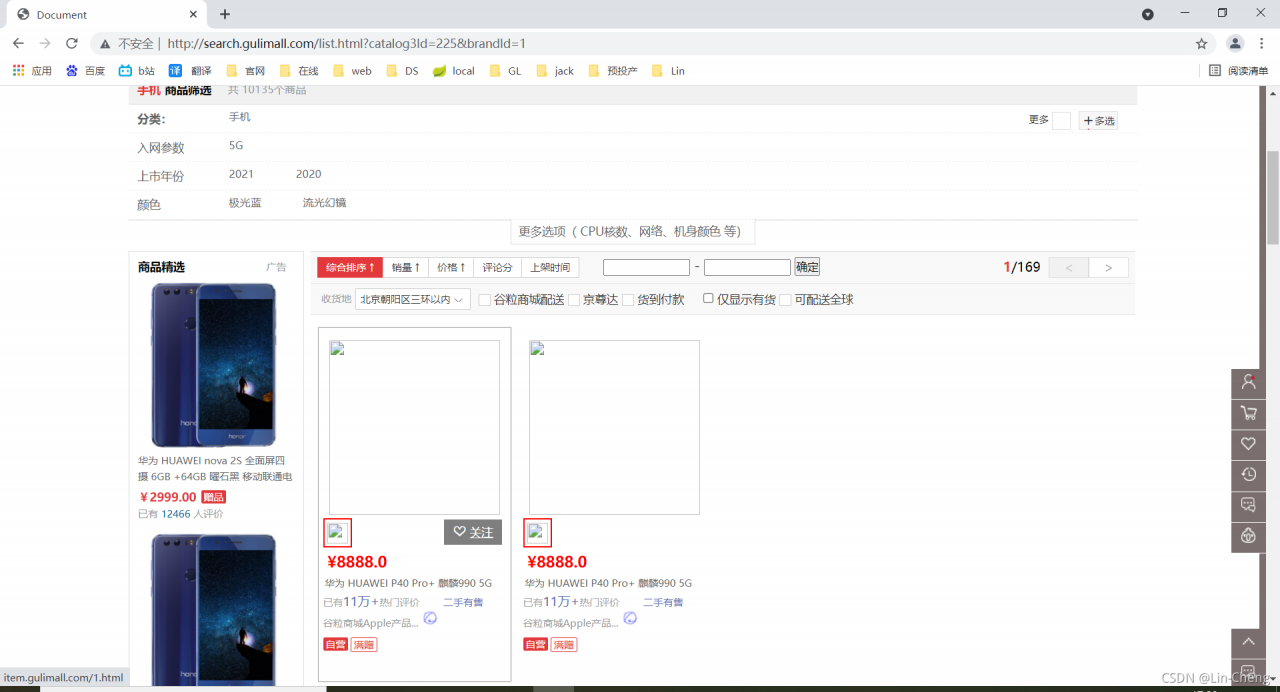Image resolution: width=1280 pixels, height=692 pixels.
Task: Tick the 京尊达 checkbox
Action: (x=574, y=300)
